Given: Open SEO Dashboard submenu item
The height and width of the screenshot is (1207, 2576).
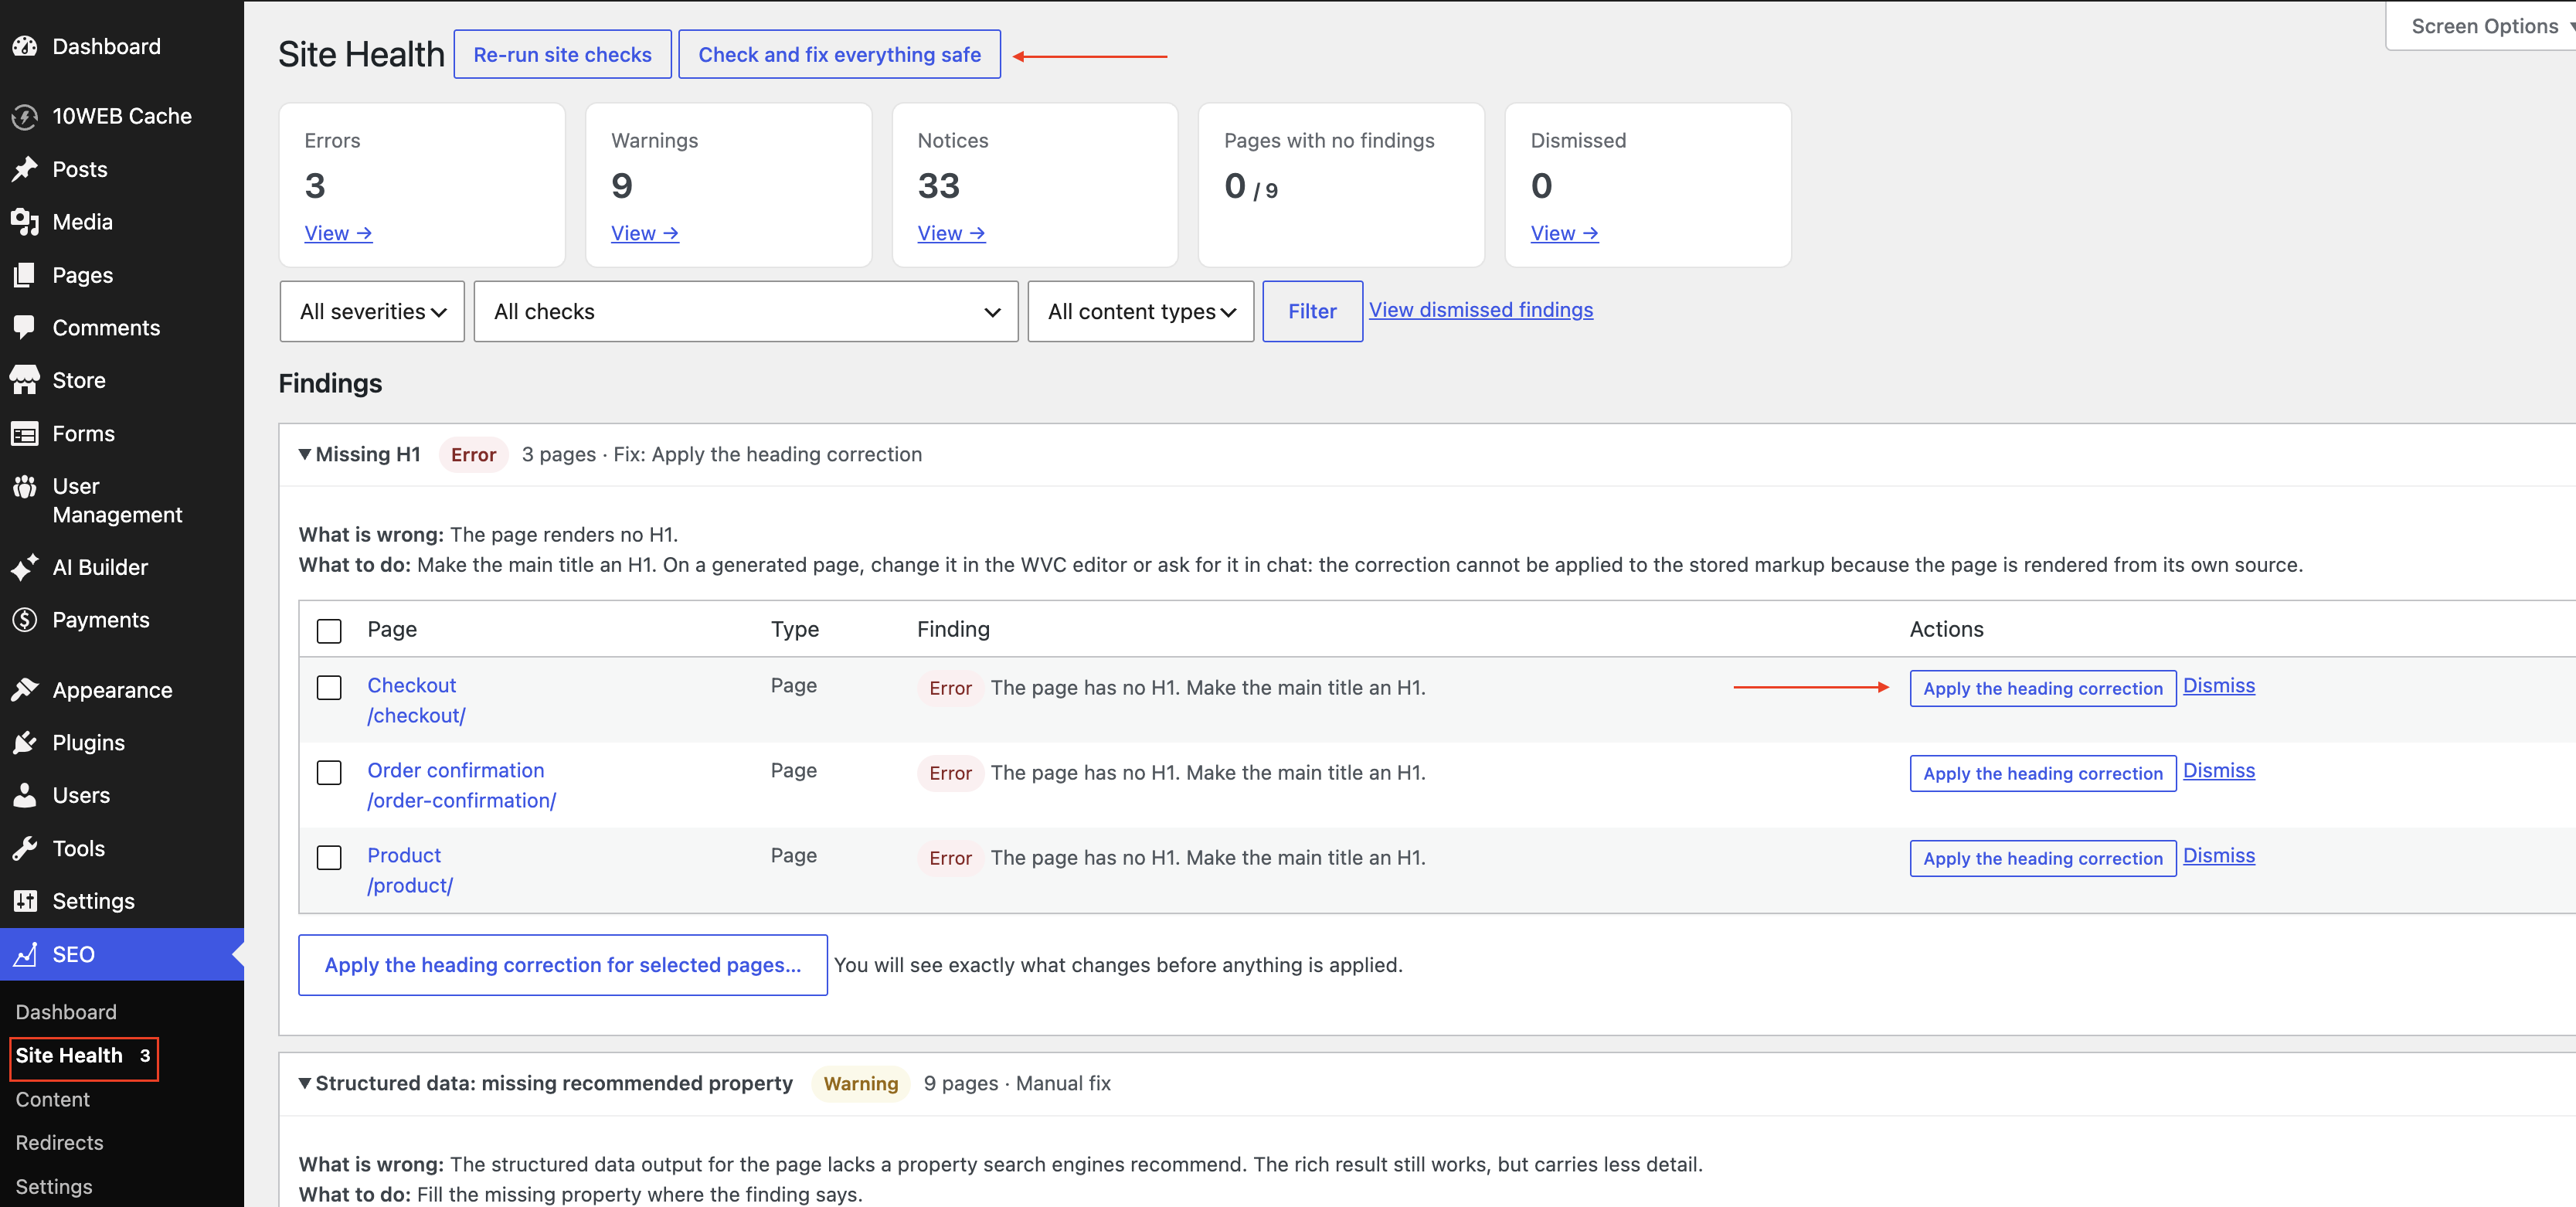Looking at the screenshot, I should (66, 1012).
